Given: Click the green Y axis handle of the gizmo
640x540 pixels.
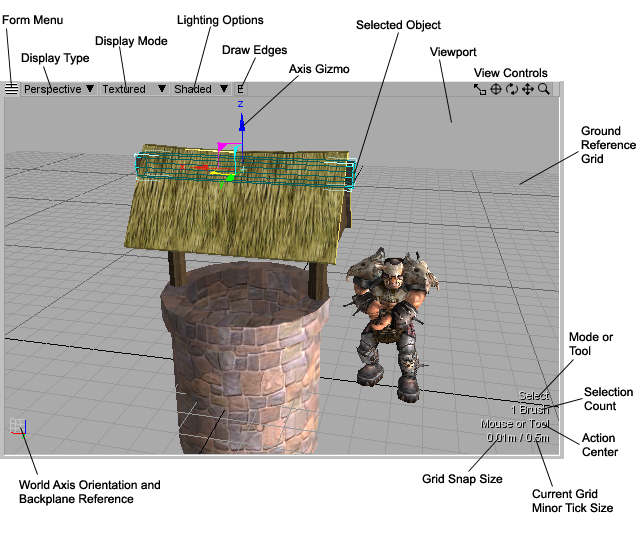Looking at the screenshot, I should click(230, 178).
